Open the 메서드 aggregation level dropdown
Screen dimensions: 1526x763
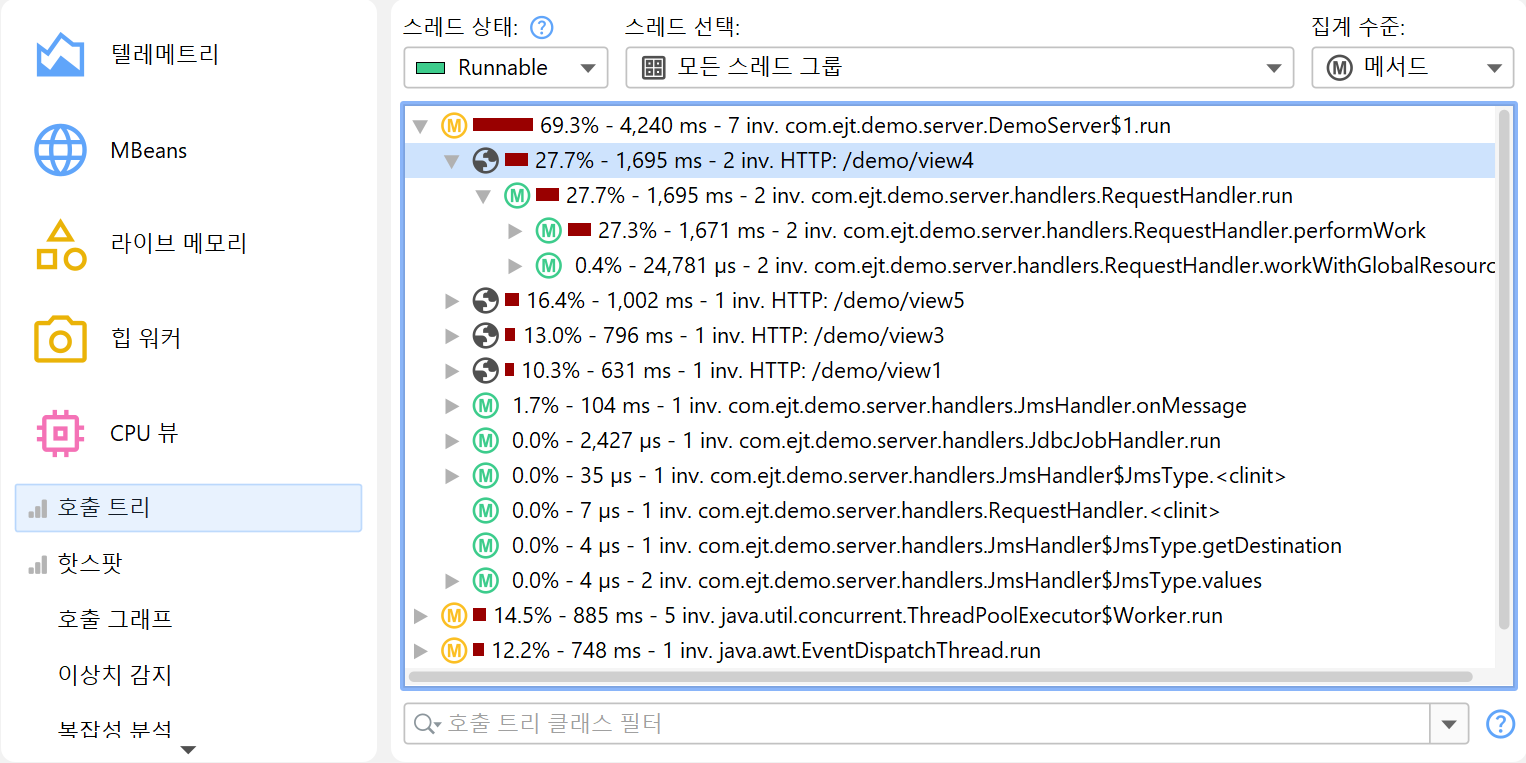1412,68
